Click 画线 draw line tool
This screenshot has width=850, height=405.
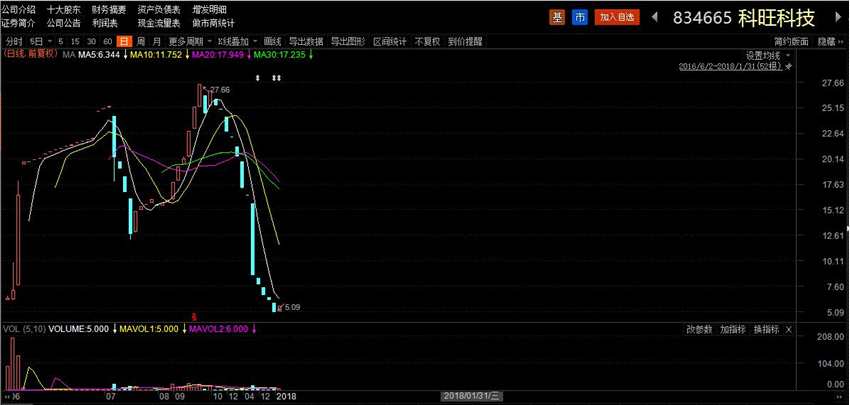(x=273, y=41)
